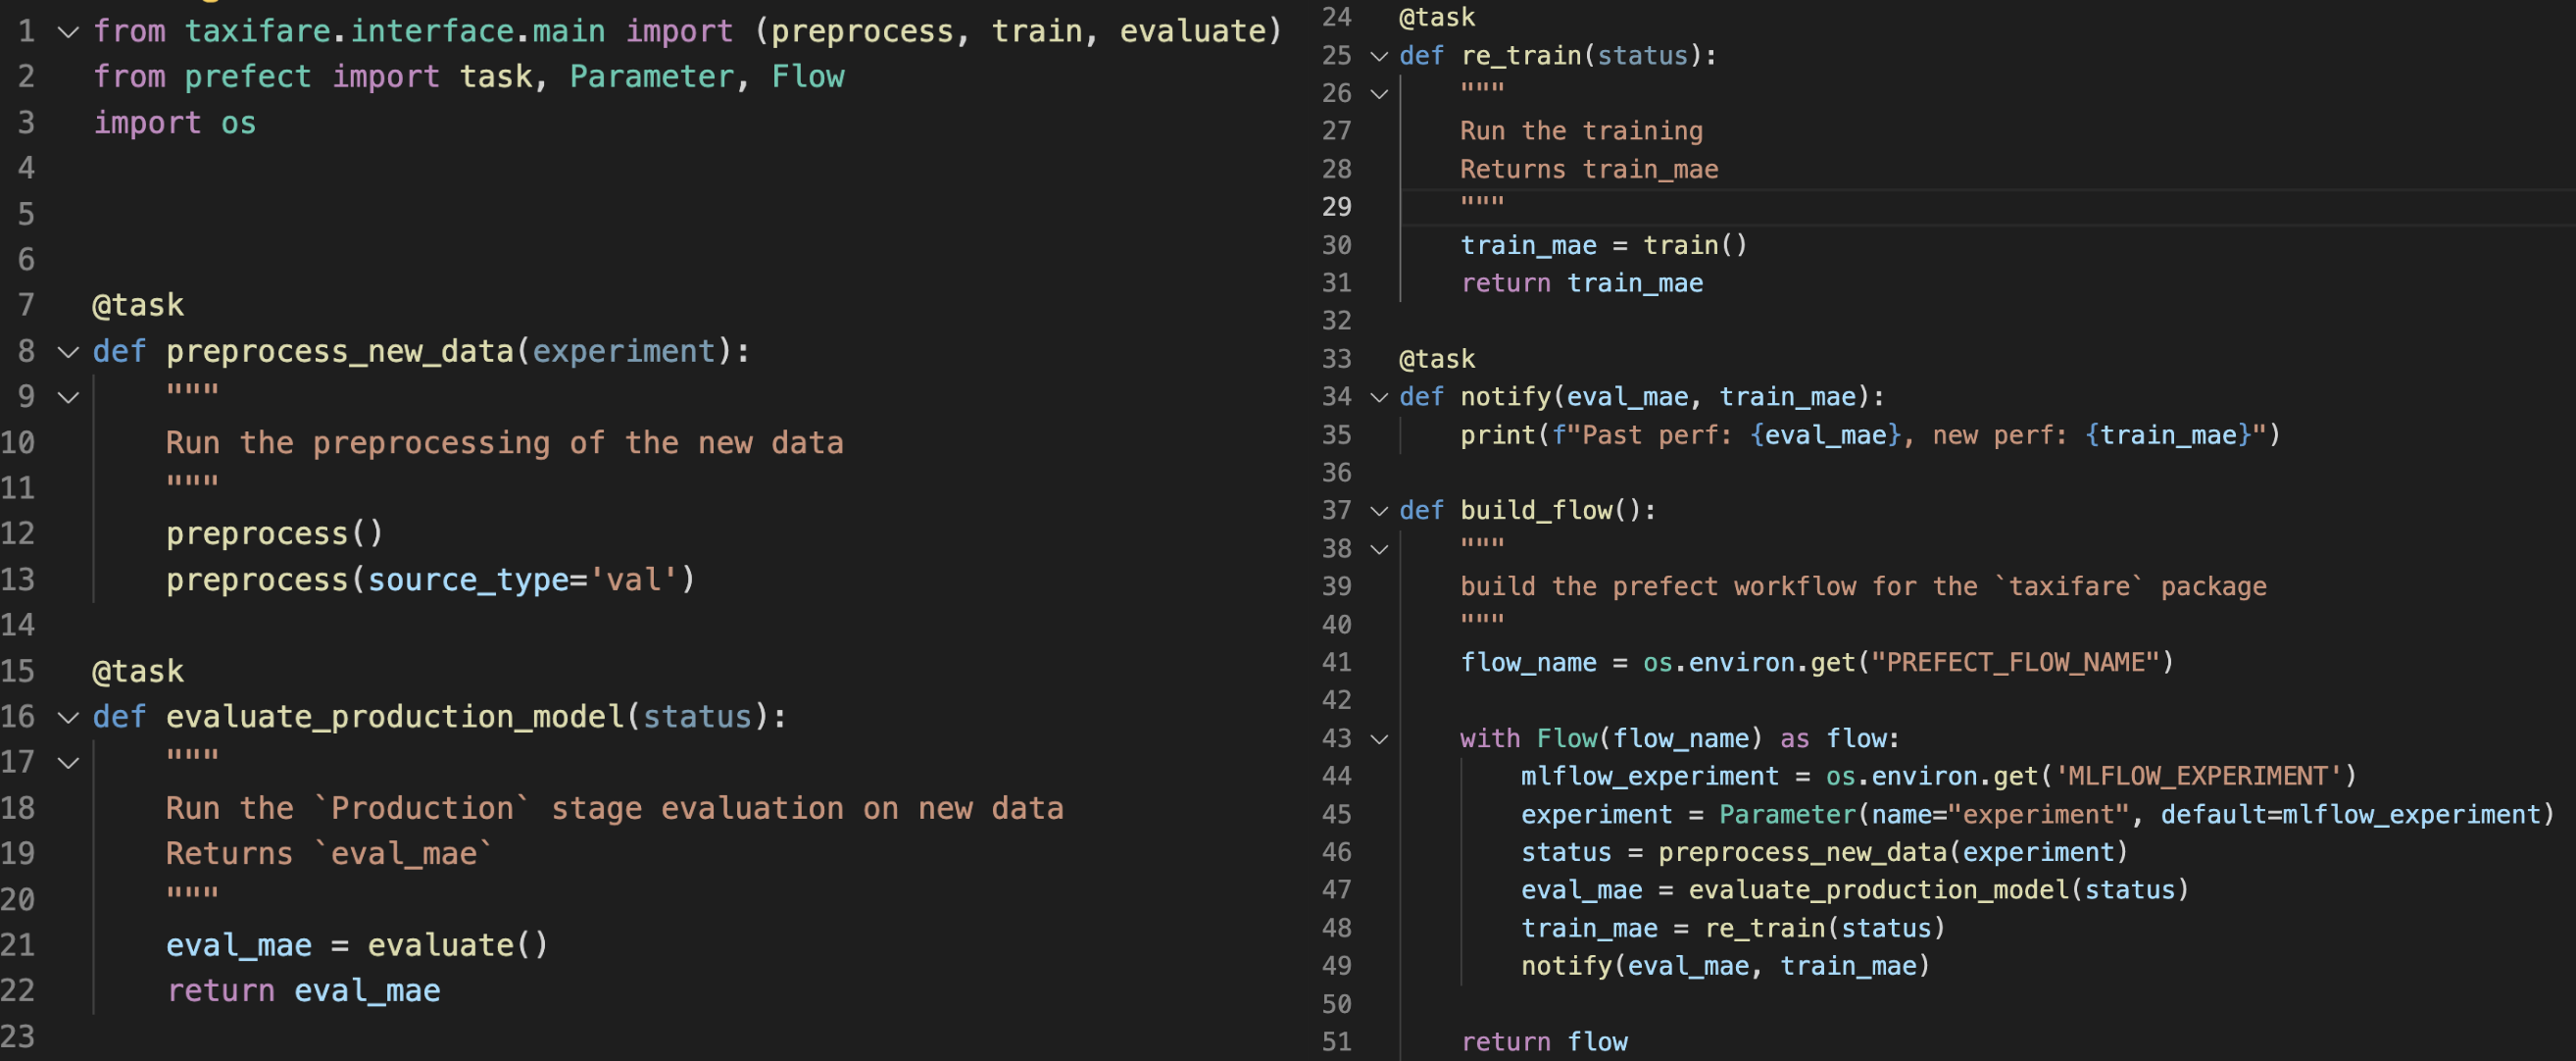The image size is (2576, 1061).
Task: Click the @task decorator above preprocess_new_data
Action: coord(138,305)
